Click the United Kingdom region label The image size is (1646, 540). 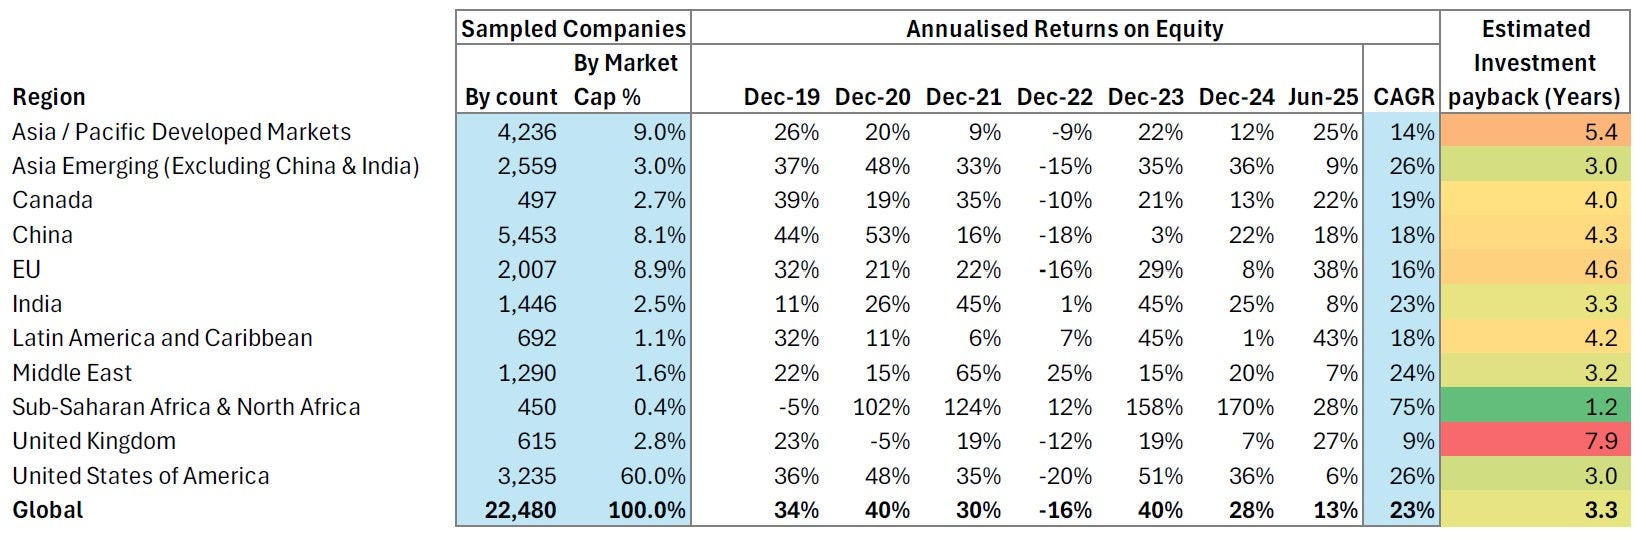click(94, 441)
